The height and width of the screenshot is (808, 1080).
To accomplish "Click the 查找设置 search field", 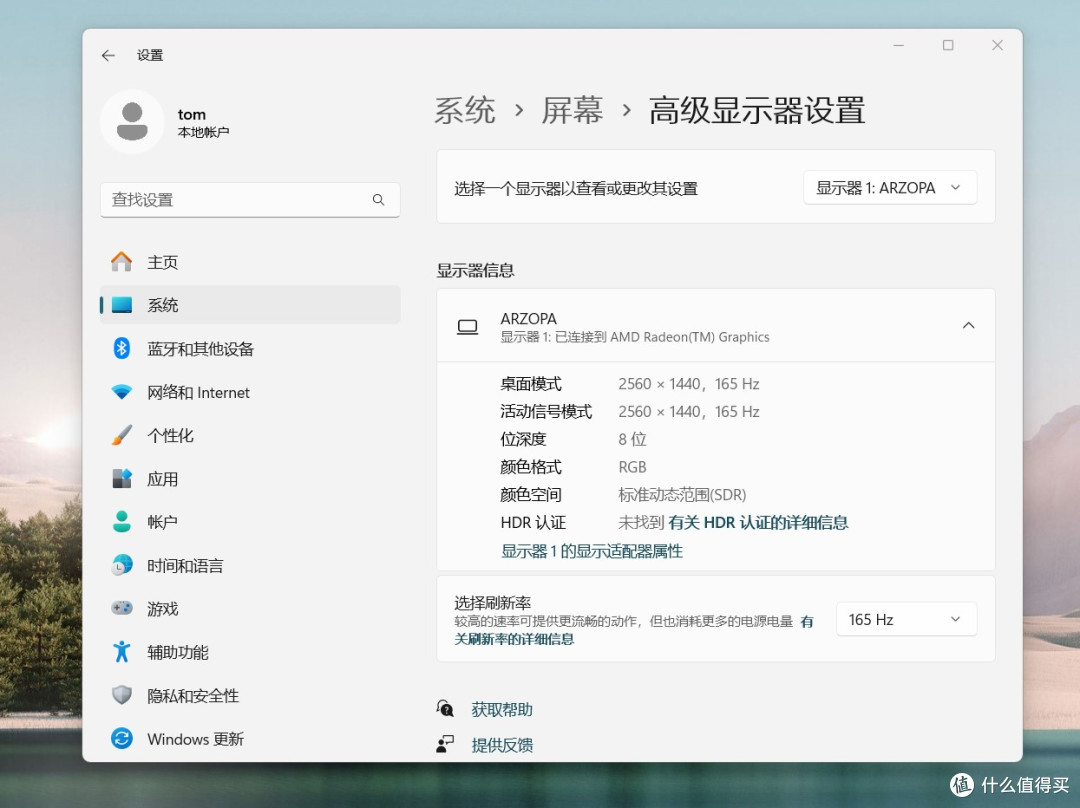I will (x=250, y=200).
